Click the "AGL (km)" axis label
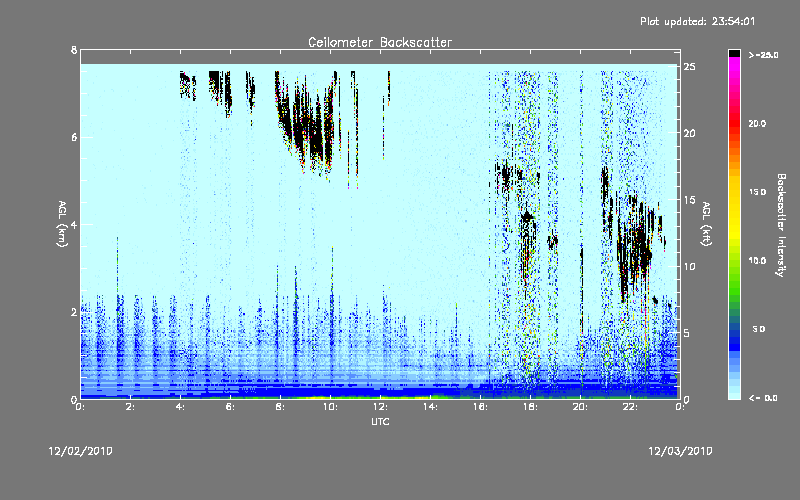Screen dimensions: 800x500 (x=62, y=224)
